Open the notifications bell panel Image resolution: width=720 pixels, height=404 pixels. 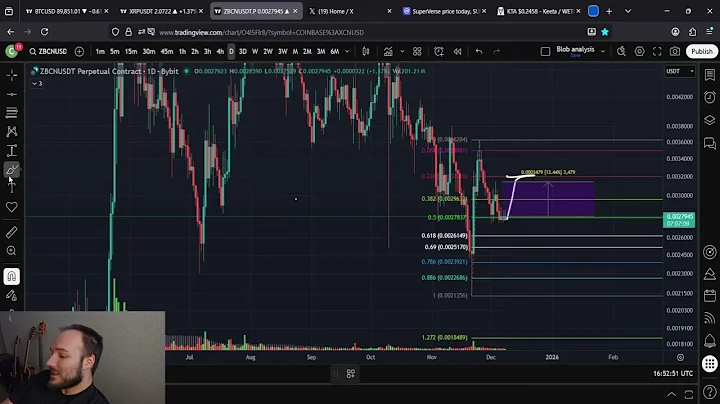click(x=710, y=341)
